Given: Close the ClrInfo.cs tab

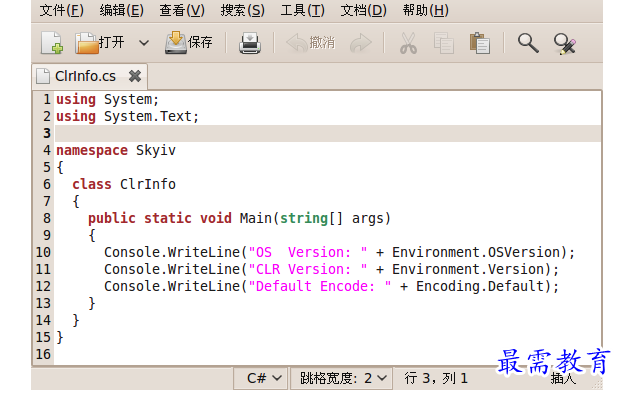Looking at the screenshot, I should 135,76.
